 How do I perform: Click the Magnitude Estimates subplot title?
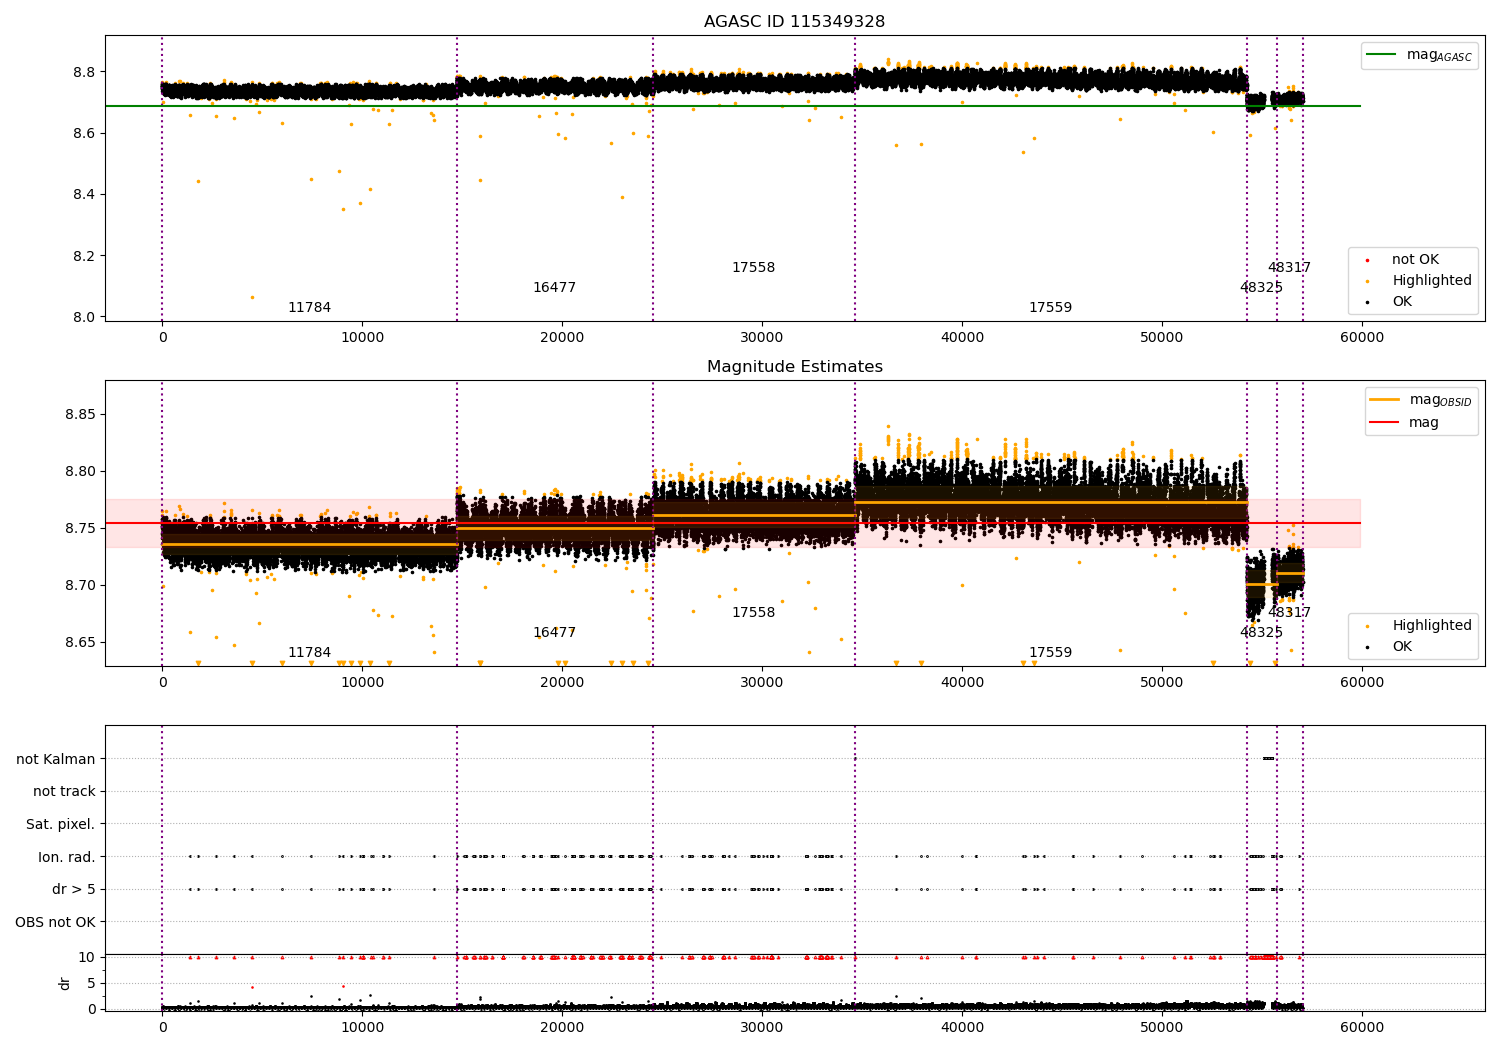pyautogui.click(x=794, y=367)
